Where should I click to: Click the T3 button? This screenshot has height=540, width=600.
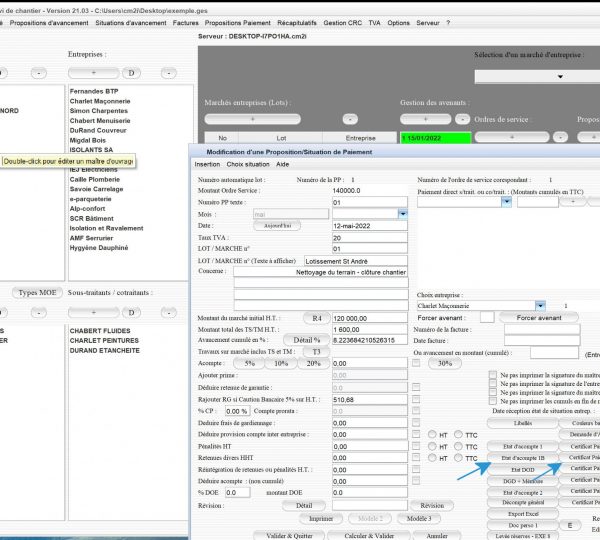pos(316,351)
